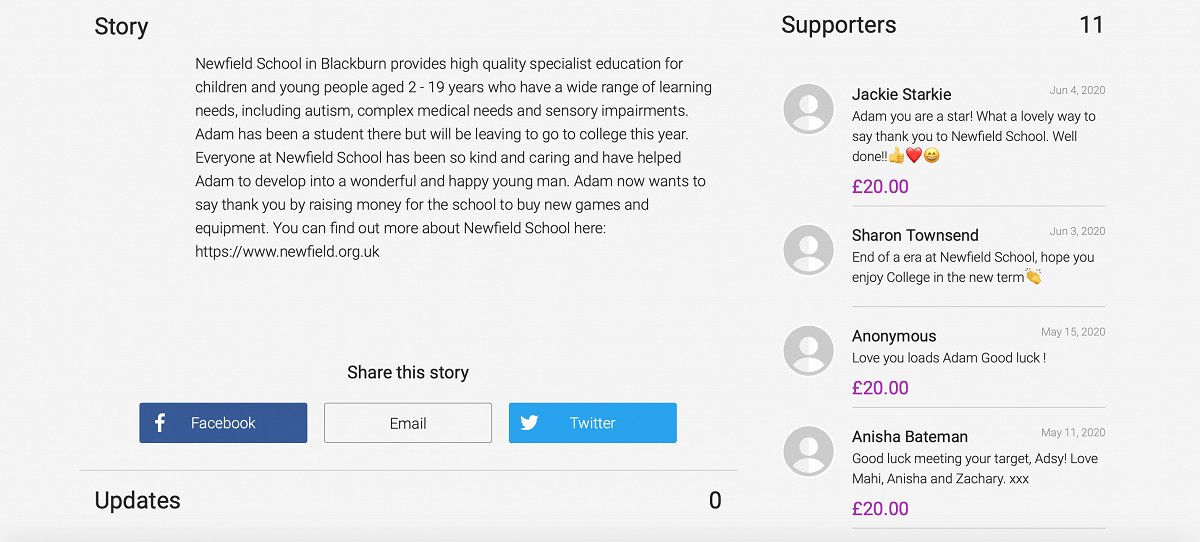Click Jackie Starkie's avatar icon
Image resolution: width=1200 pixels, height=542 pixels.
tap(808, 108)
